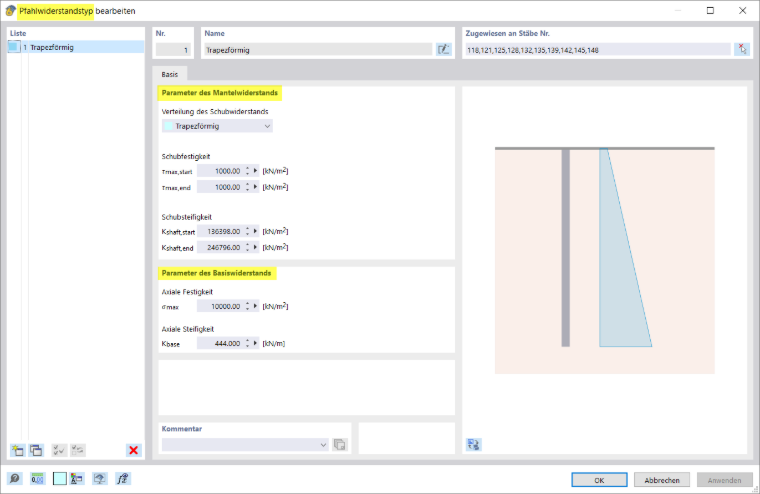Open arrow menu next to Kshaft,start value
This screenshot has width=760, height=494.
[255, 231]
